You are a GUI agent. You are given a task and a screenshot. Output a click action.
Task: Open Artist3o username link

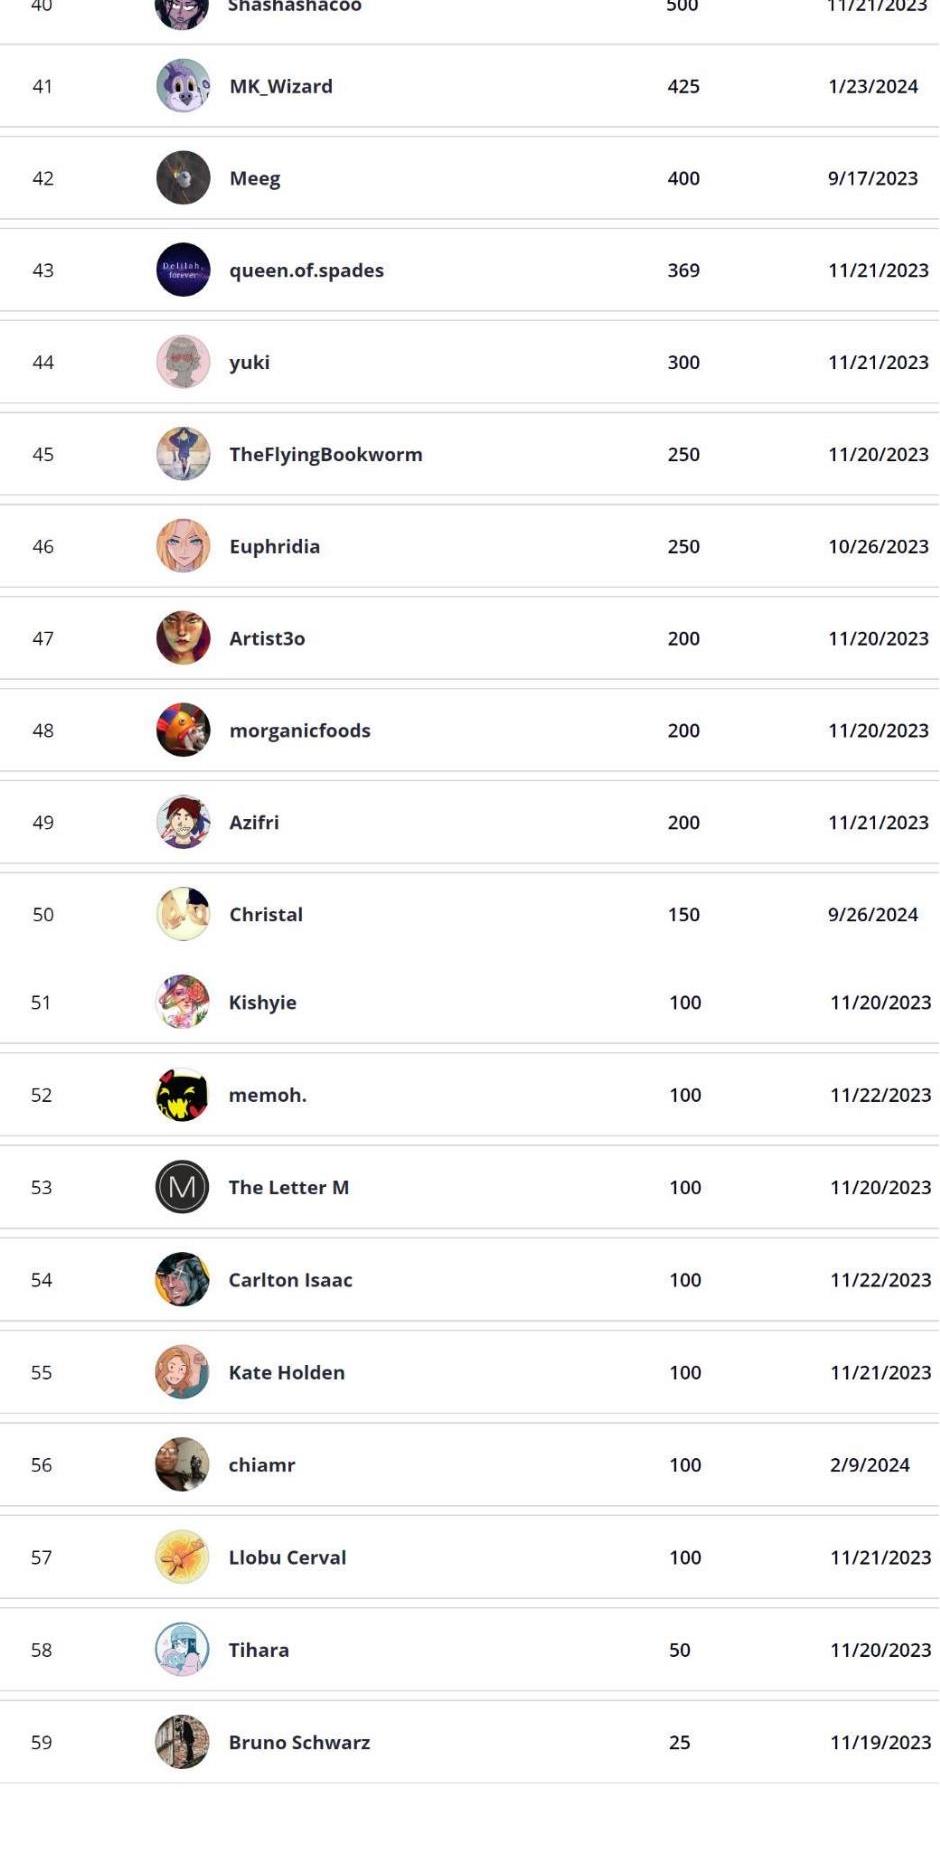pyautogui.click(x=267, y=638)
